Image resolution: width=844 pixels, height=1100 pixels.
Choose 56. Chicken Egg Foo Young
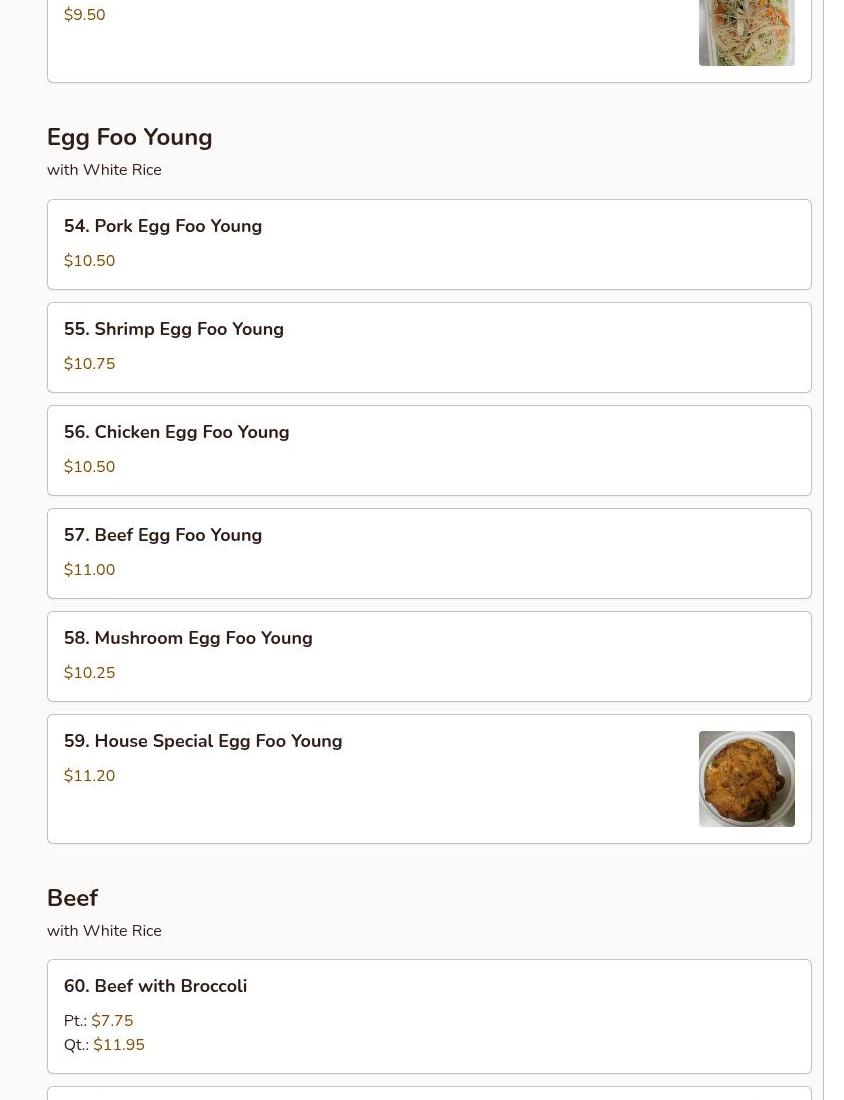pyautogui.click(x=177, y=433)
